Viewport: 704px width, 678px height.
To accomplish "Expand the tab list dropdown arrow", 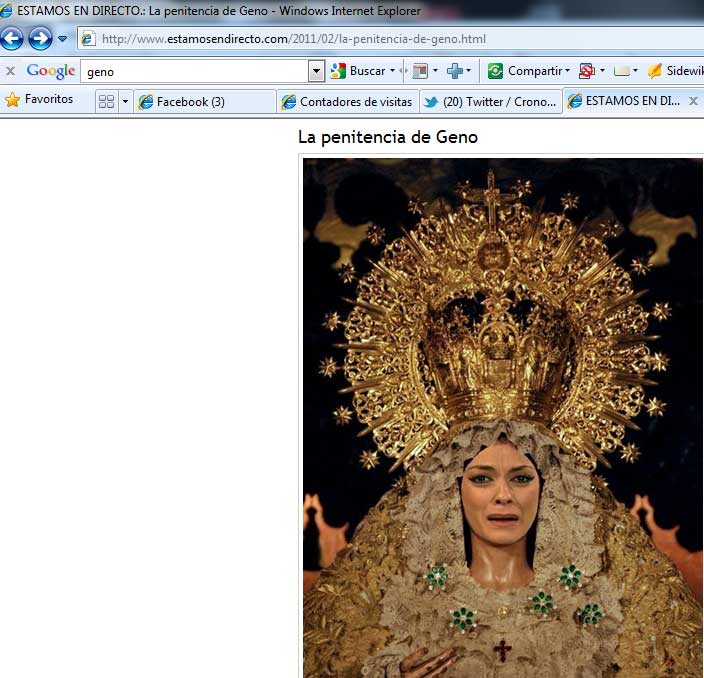I will pyautogui.click(x=125, y=101).
